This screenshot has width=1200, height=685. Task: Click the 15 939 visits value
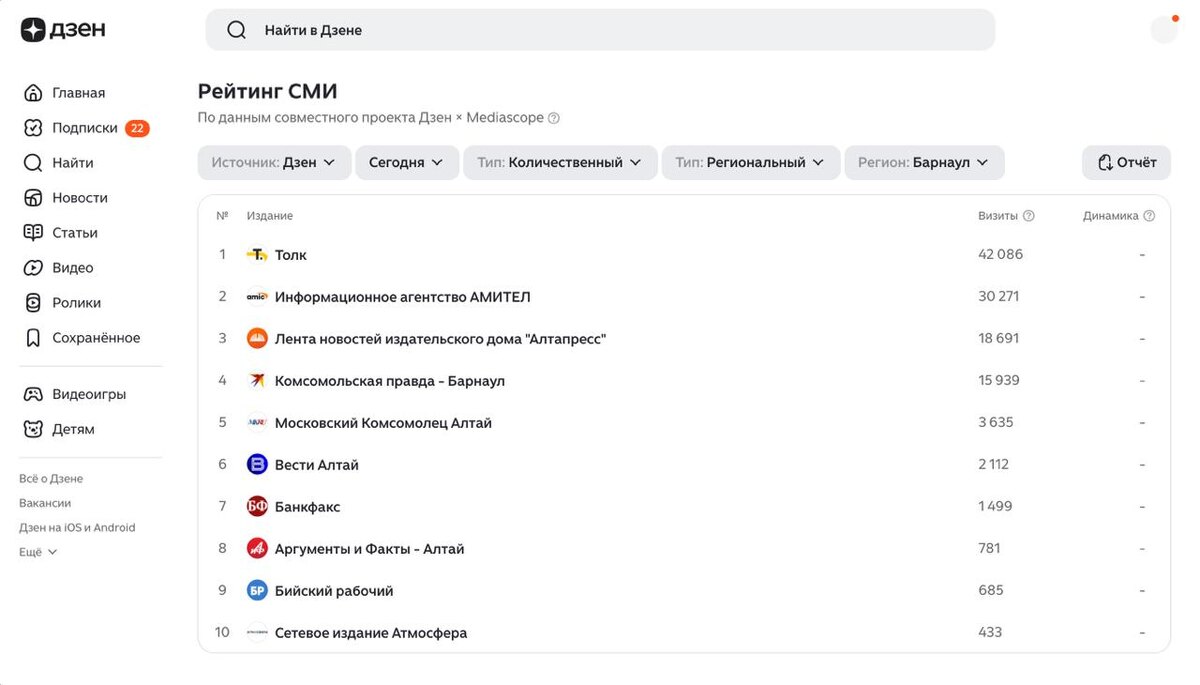999,380
